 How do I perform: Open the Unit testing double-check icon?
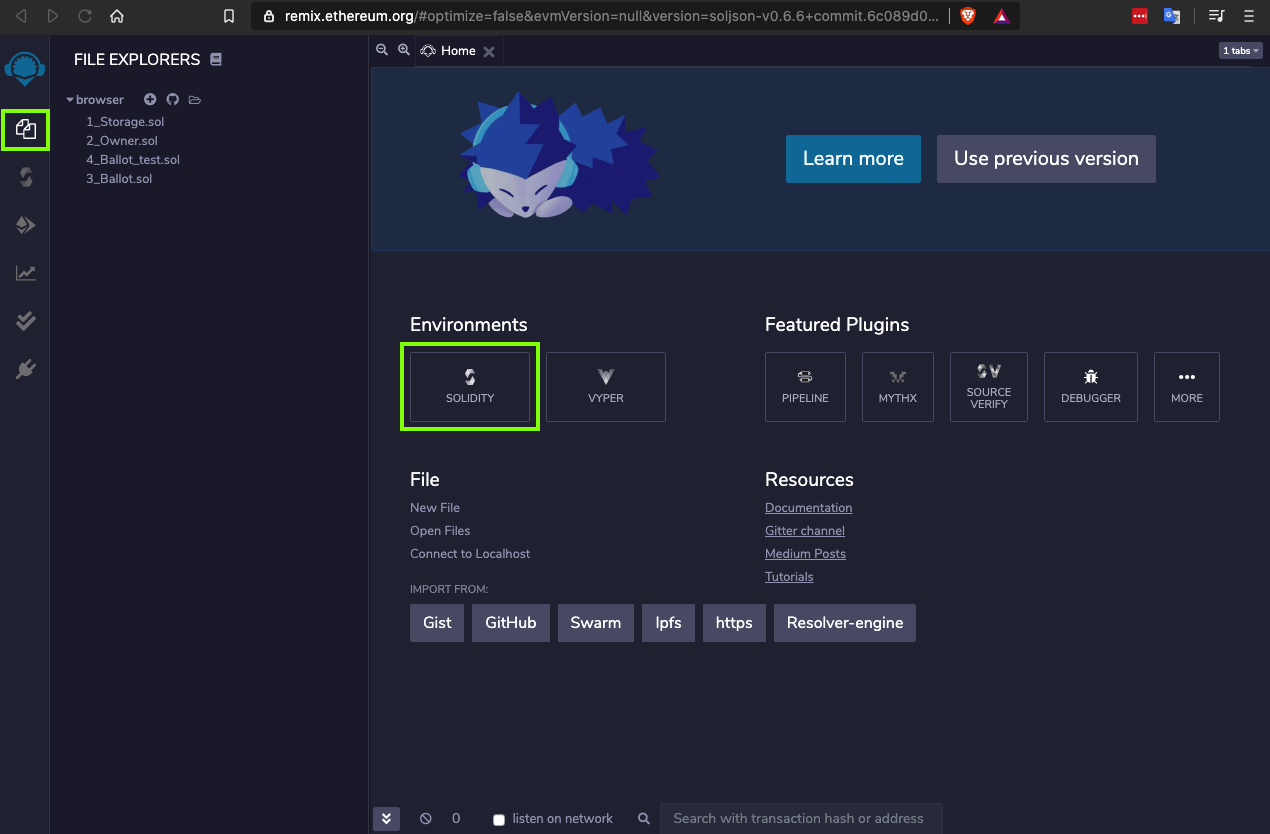26,321
